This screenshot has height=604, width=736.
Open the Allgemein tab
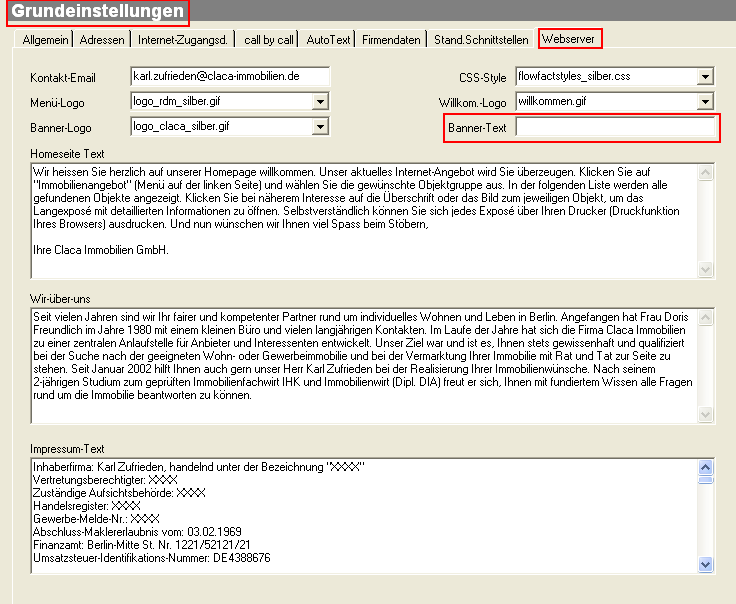45,40
